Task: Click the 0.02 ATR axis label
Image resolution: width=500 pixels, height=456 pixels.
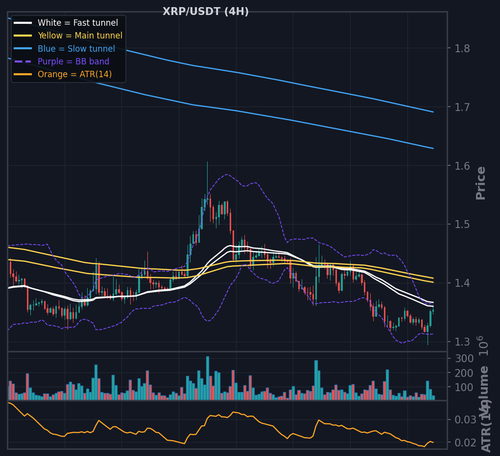Action: [465, 443]
